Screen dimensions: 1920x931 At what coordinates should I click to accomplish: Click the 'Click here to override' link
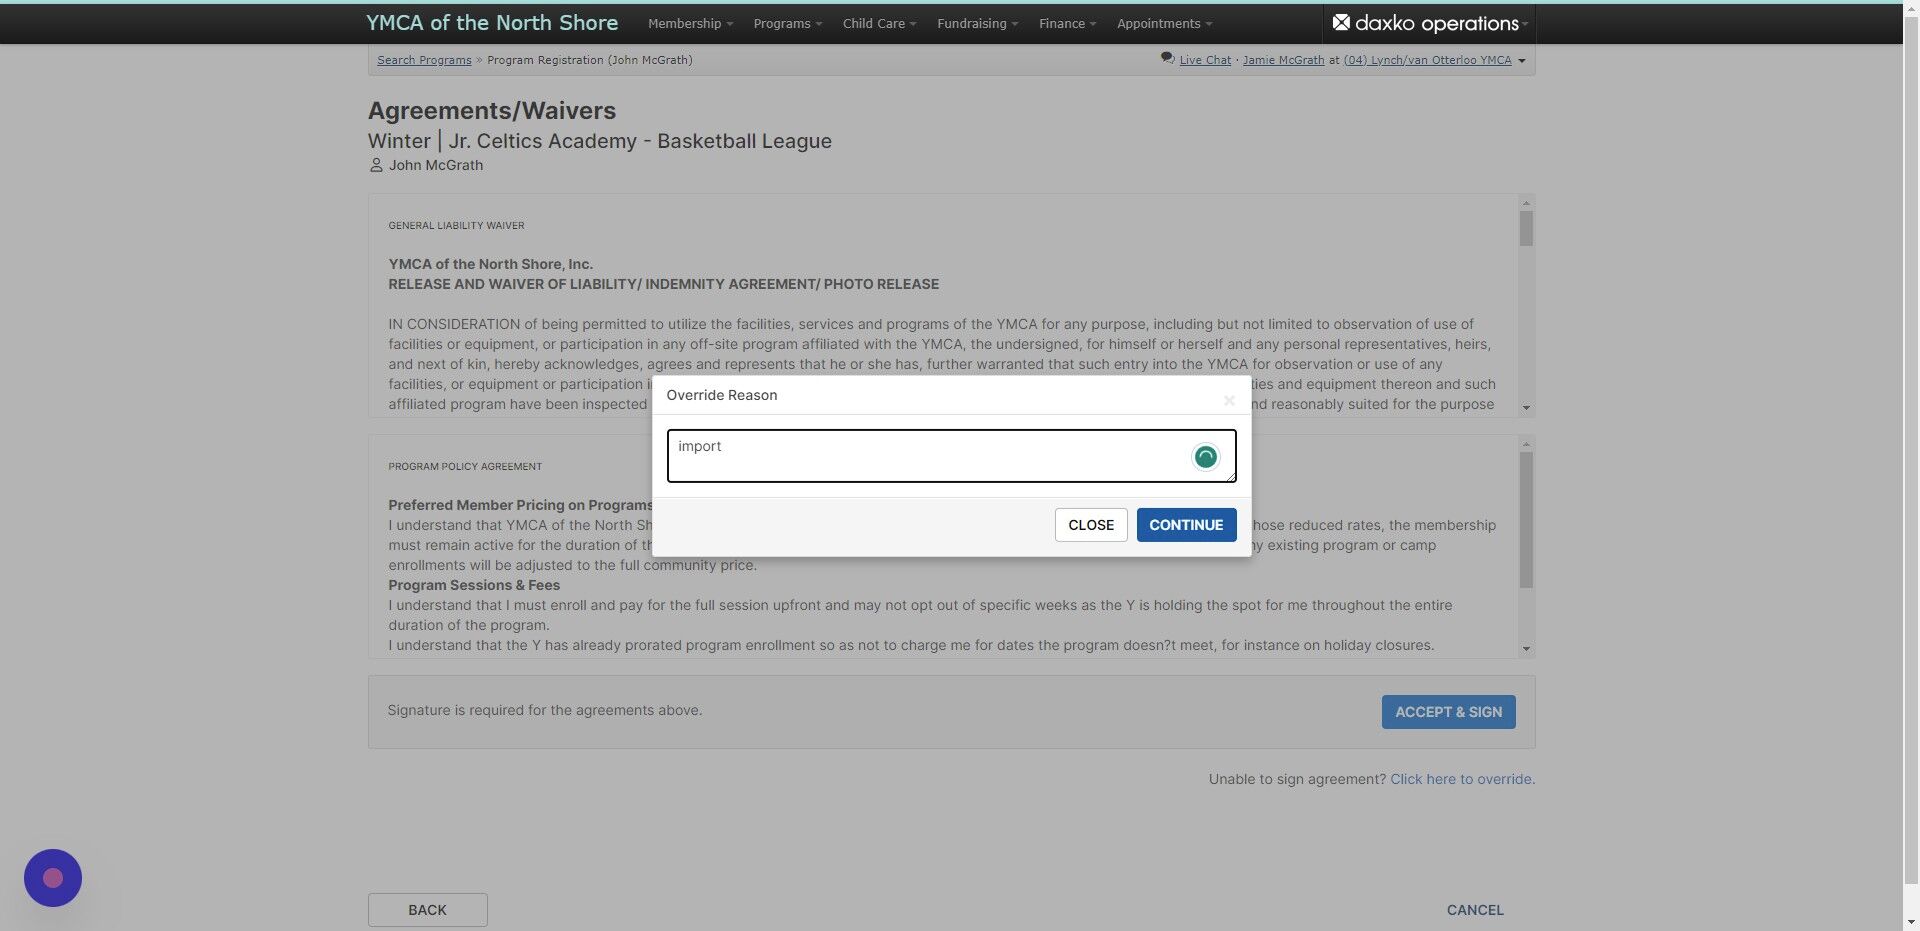coord(1462,779)
